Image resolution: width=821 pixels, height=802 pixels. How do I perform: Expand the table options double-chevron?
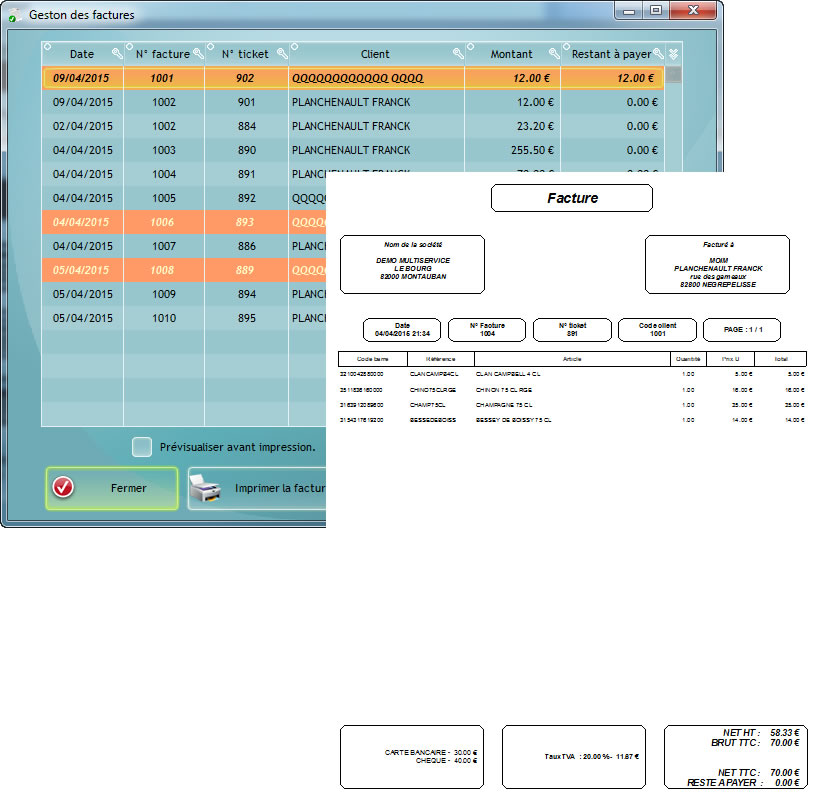[674, 54]
